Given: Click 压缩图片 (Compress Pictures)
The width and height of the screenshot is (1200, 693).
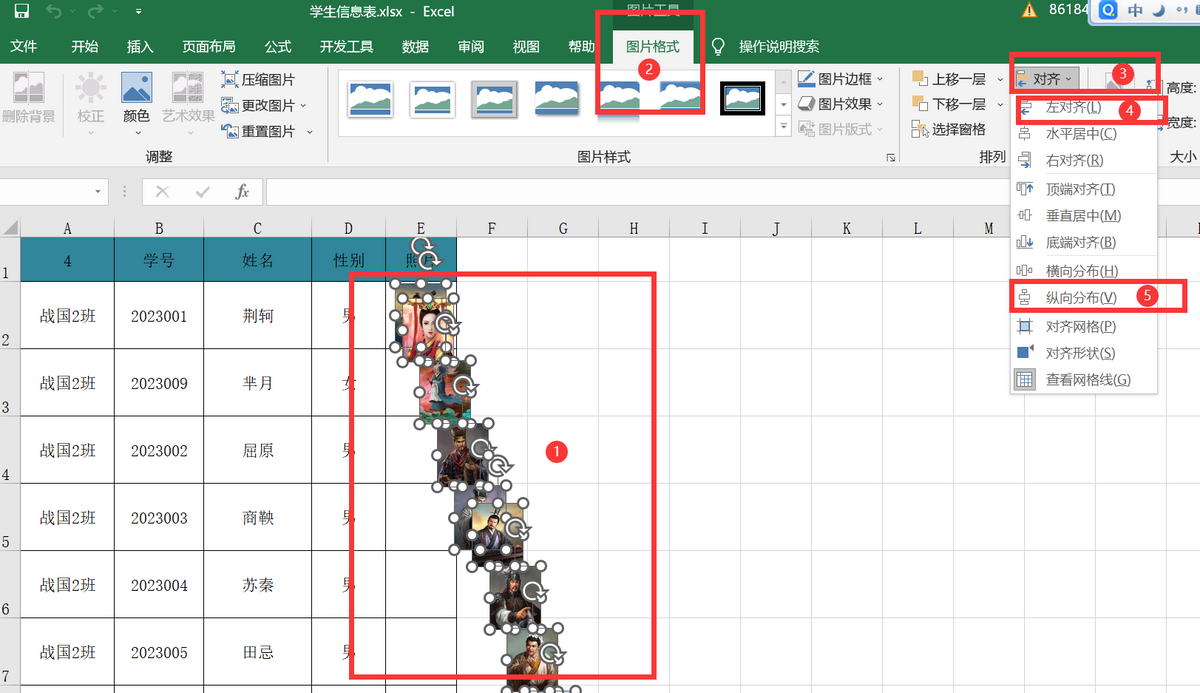Looking at the screenshot, I should (259, 79).
